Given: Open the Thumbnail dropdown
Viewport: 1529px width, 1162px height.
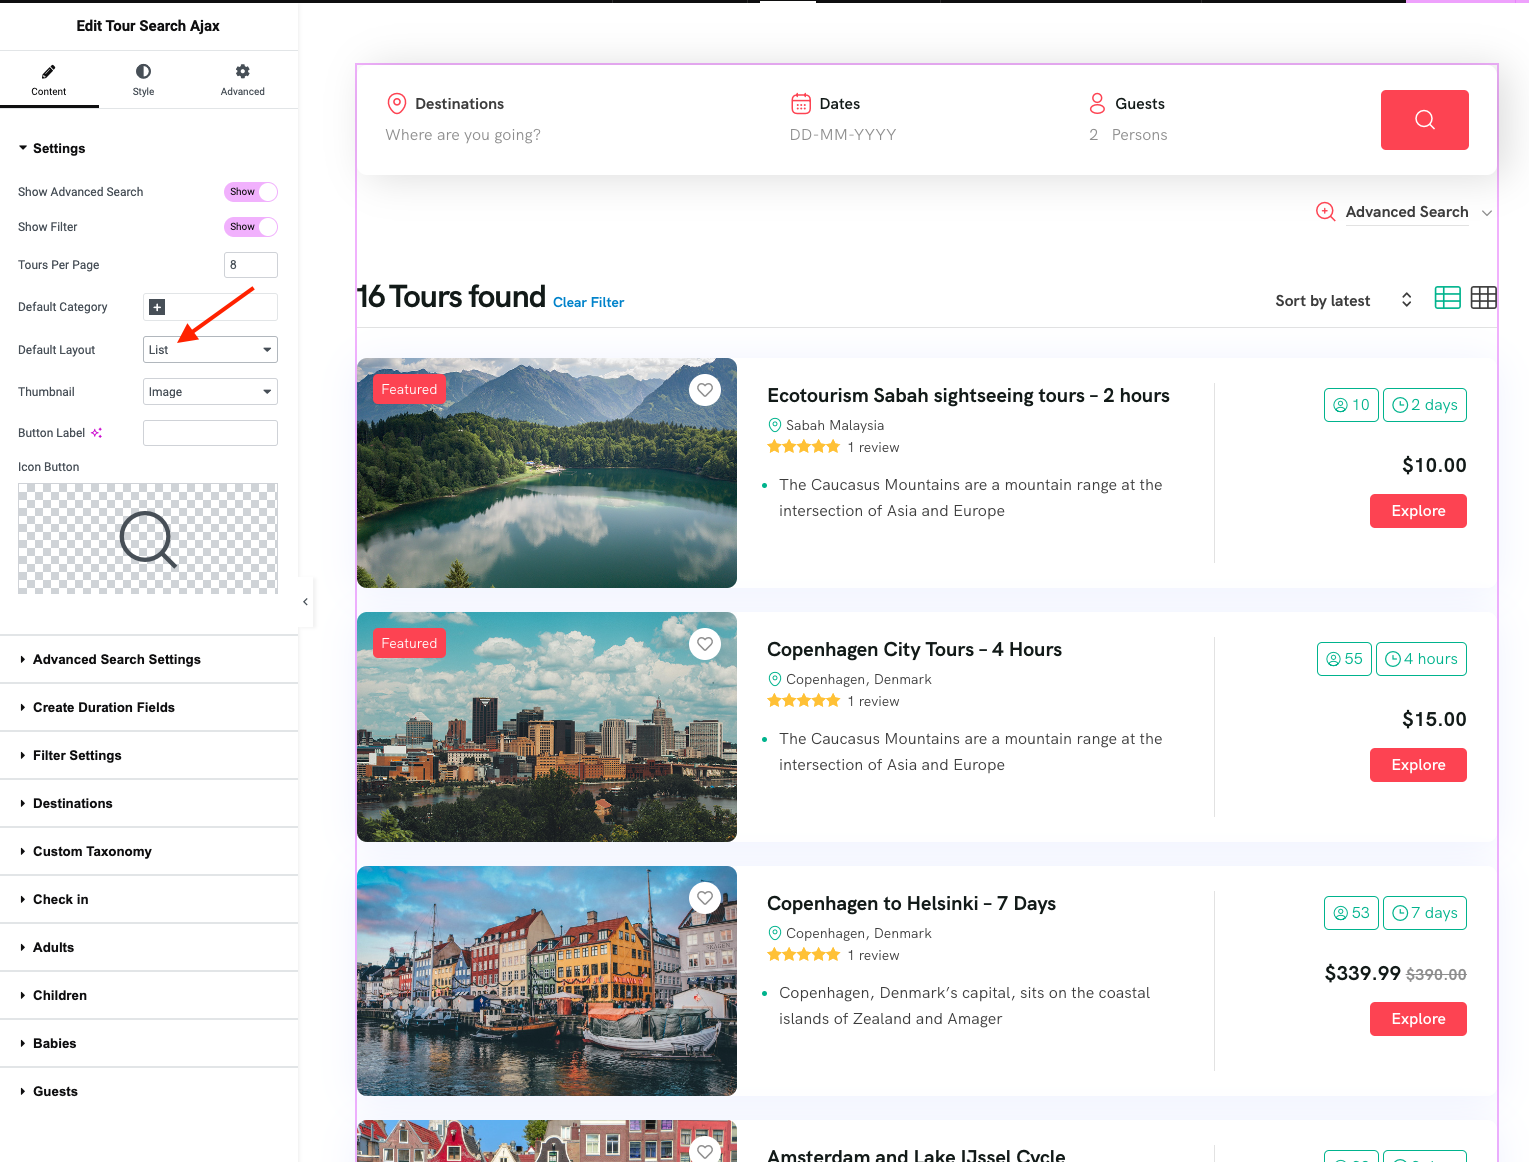Looking at the screenshot, I should click(x=210, y=392).
